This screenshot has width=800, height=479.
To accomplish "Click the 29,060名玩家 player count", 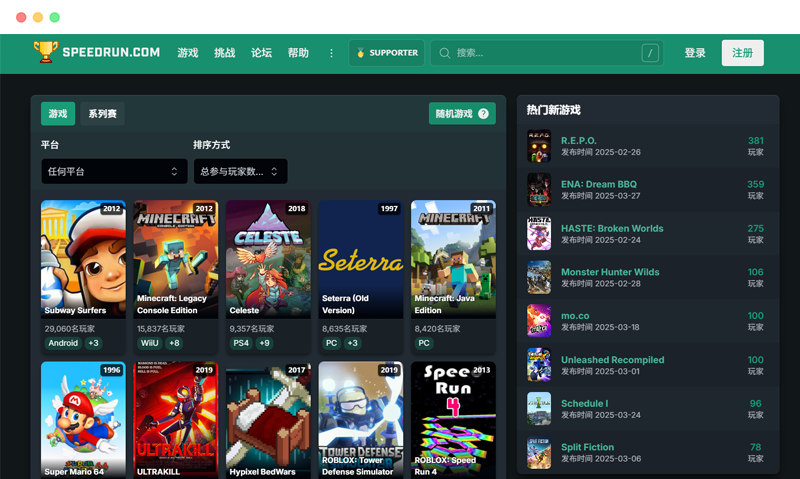I will pos(69,329).
